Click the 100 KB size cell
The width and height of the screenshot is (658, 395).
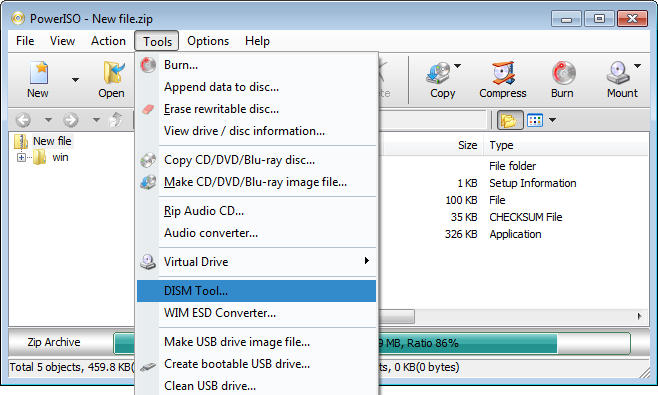tap(461, 200)
